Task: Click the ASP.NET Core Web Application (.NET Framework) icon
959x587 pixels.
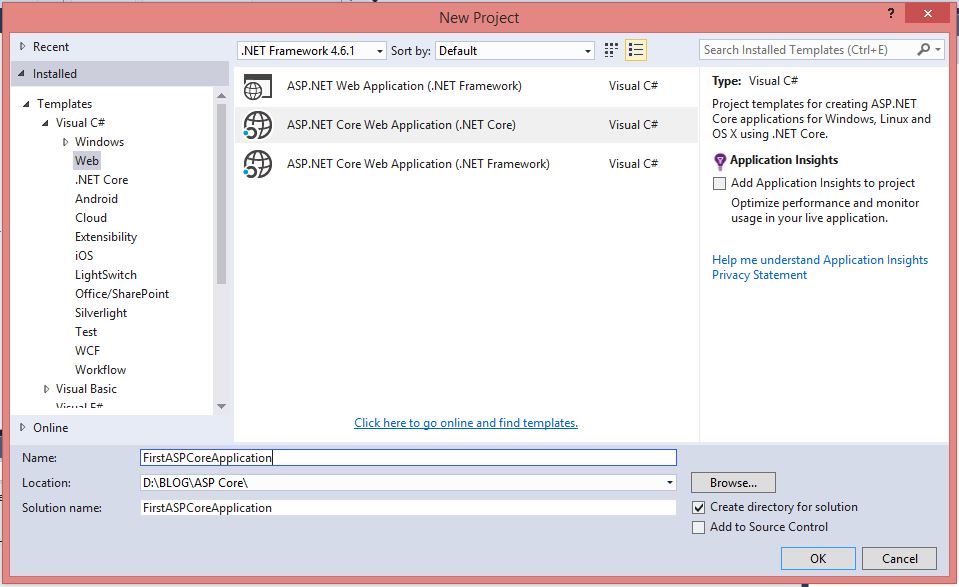Action: coord(258,163)
